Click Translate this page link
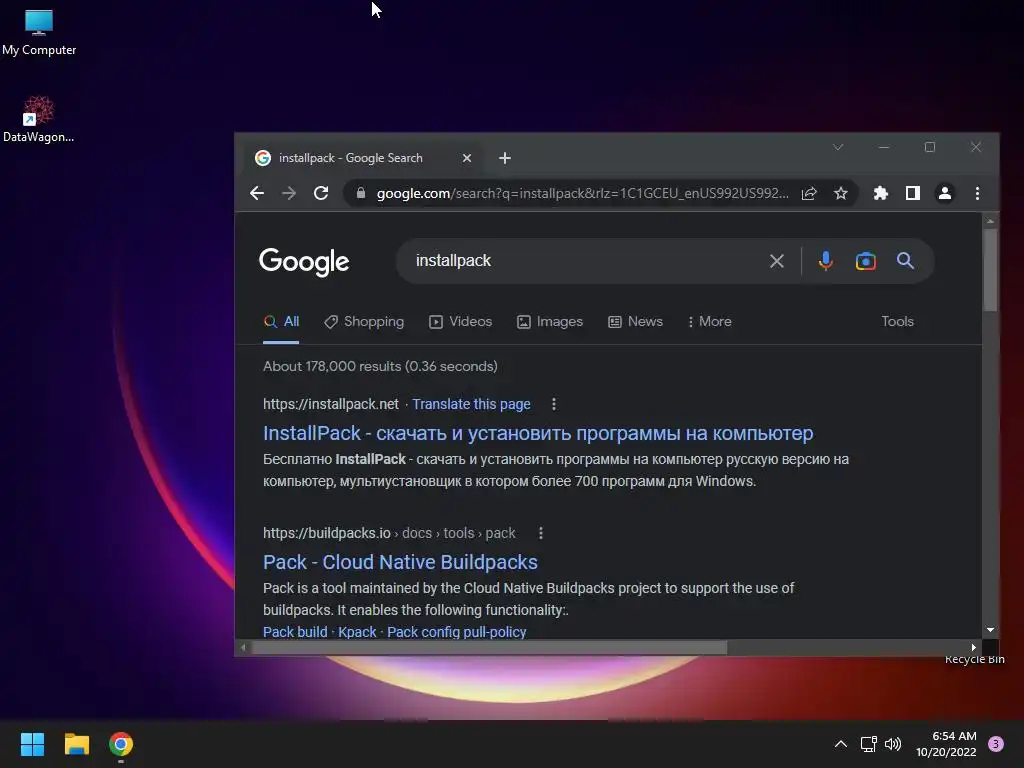Image resolution: width=1024 pixels, height=768 pixels. point(471,404)
